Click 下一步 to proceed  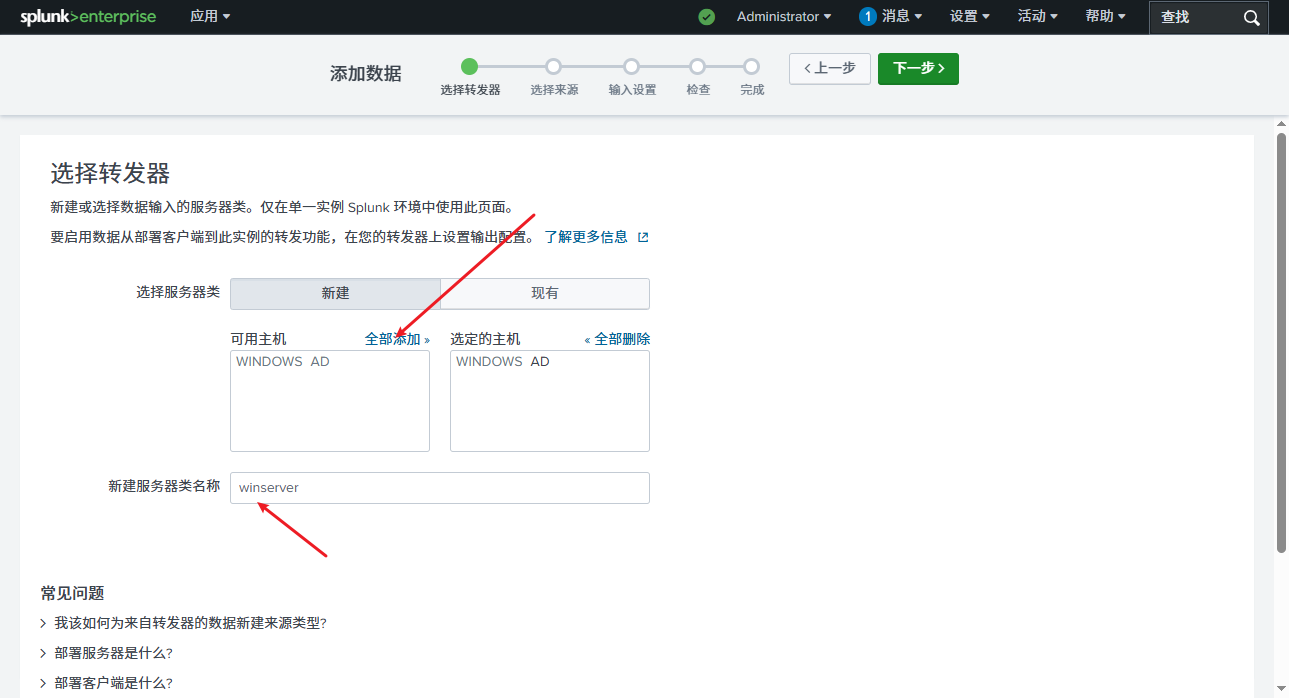917,68
